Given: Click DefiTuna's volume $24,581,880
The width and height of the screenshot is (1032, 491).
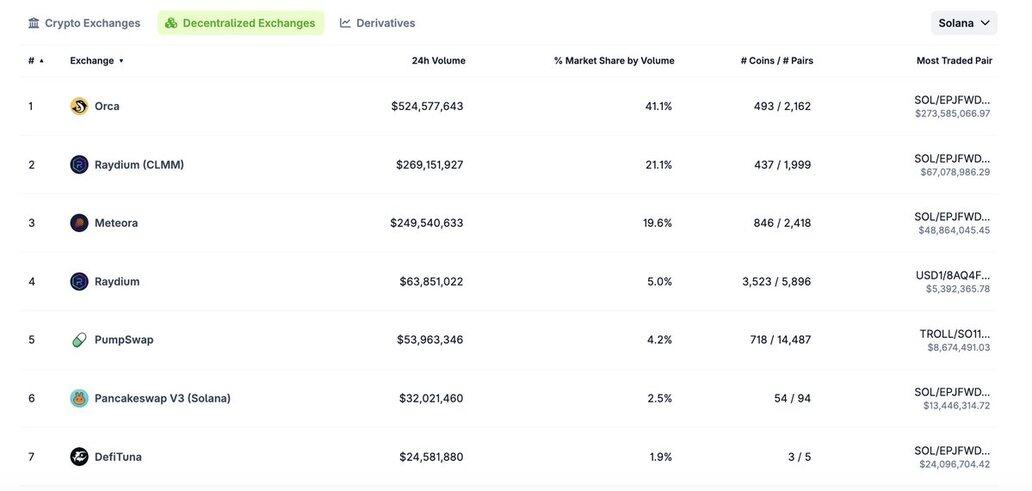Looking at the screenshot, I should 431,457.
